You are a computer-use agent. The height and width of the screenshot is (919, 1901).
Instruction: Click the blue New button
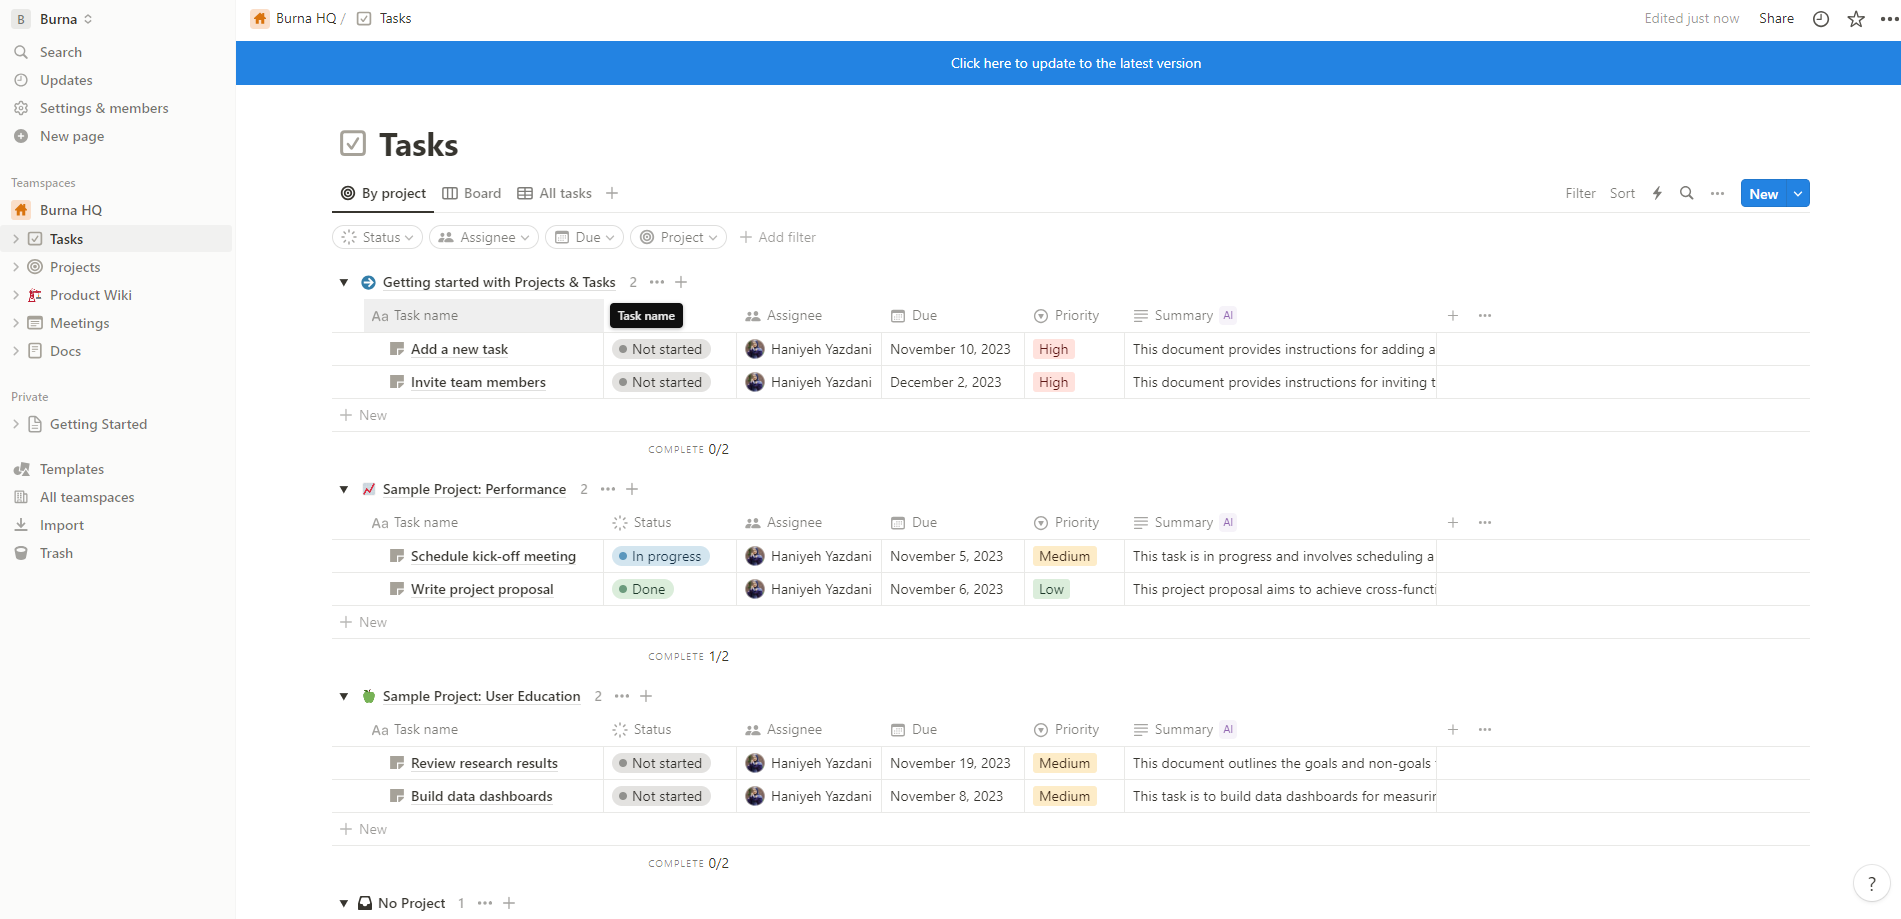point(1763,193)
